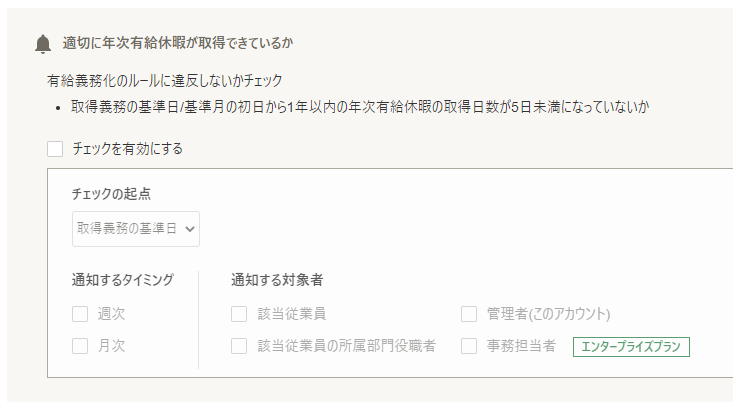
Task: Click the 管理者(このアカウント) label text
Action: tap(548, 314)
